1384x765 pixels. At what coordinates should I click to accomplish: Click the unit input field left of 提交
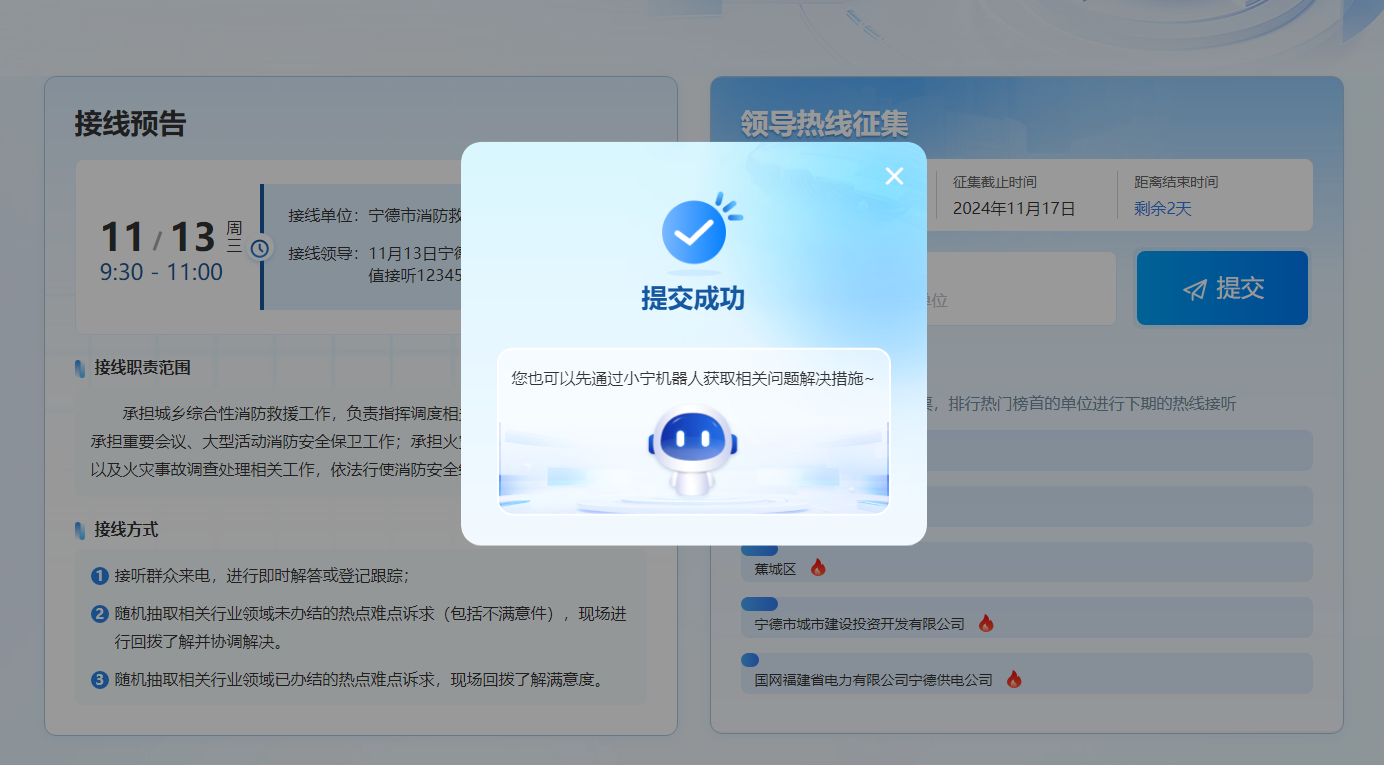pos(1020,289)
